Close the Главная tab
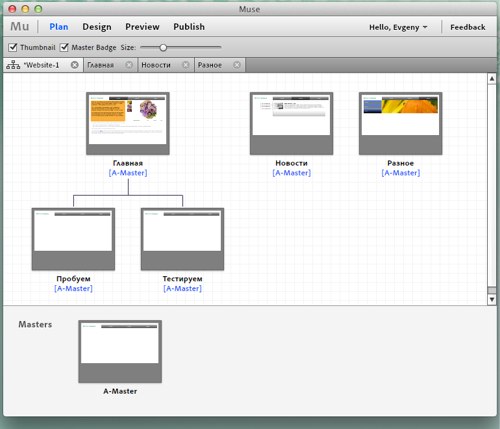This screenshot has height=429, width=500. coord(129,65)
